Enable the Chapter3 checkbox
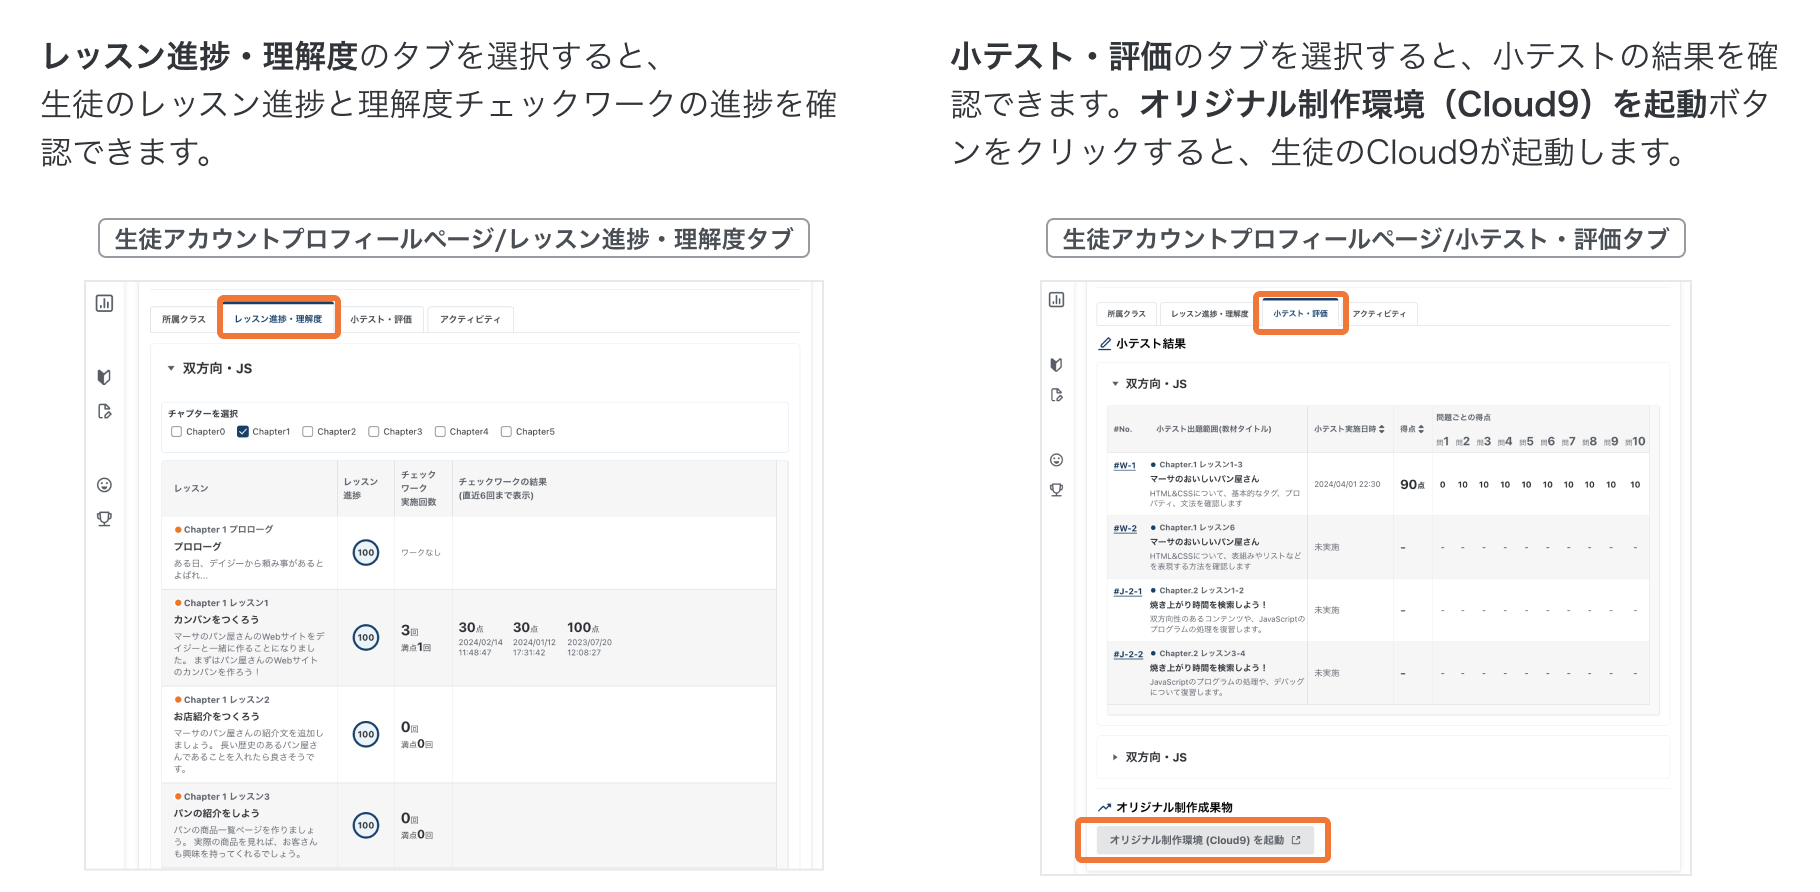This screenshot has width=1820, height=892. coord(374,432)
